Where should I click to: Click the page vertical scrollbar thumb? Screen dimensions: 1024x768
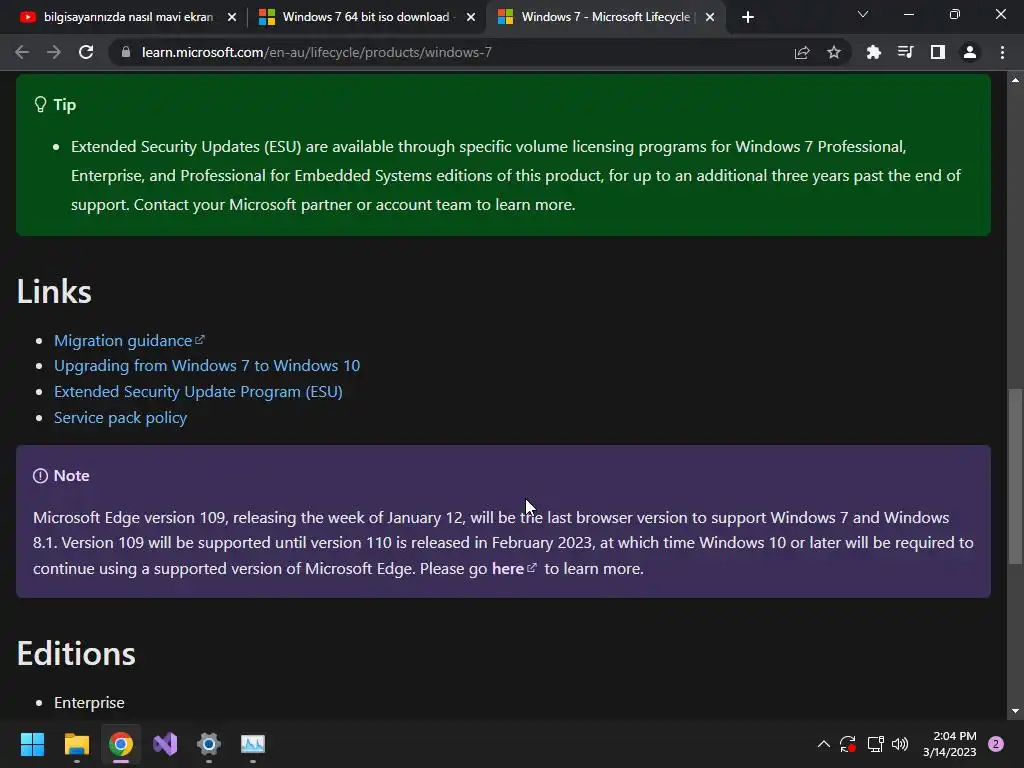coord(1015,476)
